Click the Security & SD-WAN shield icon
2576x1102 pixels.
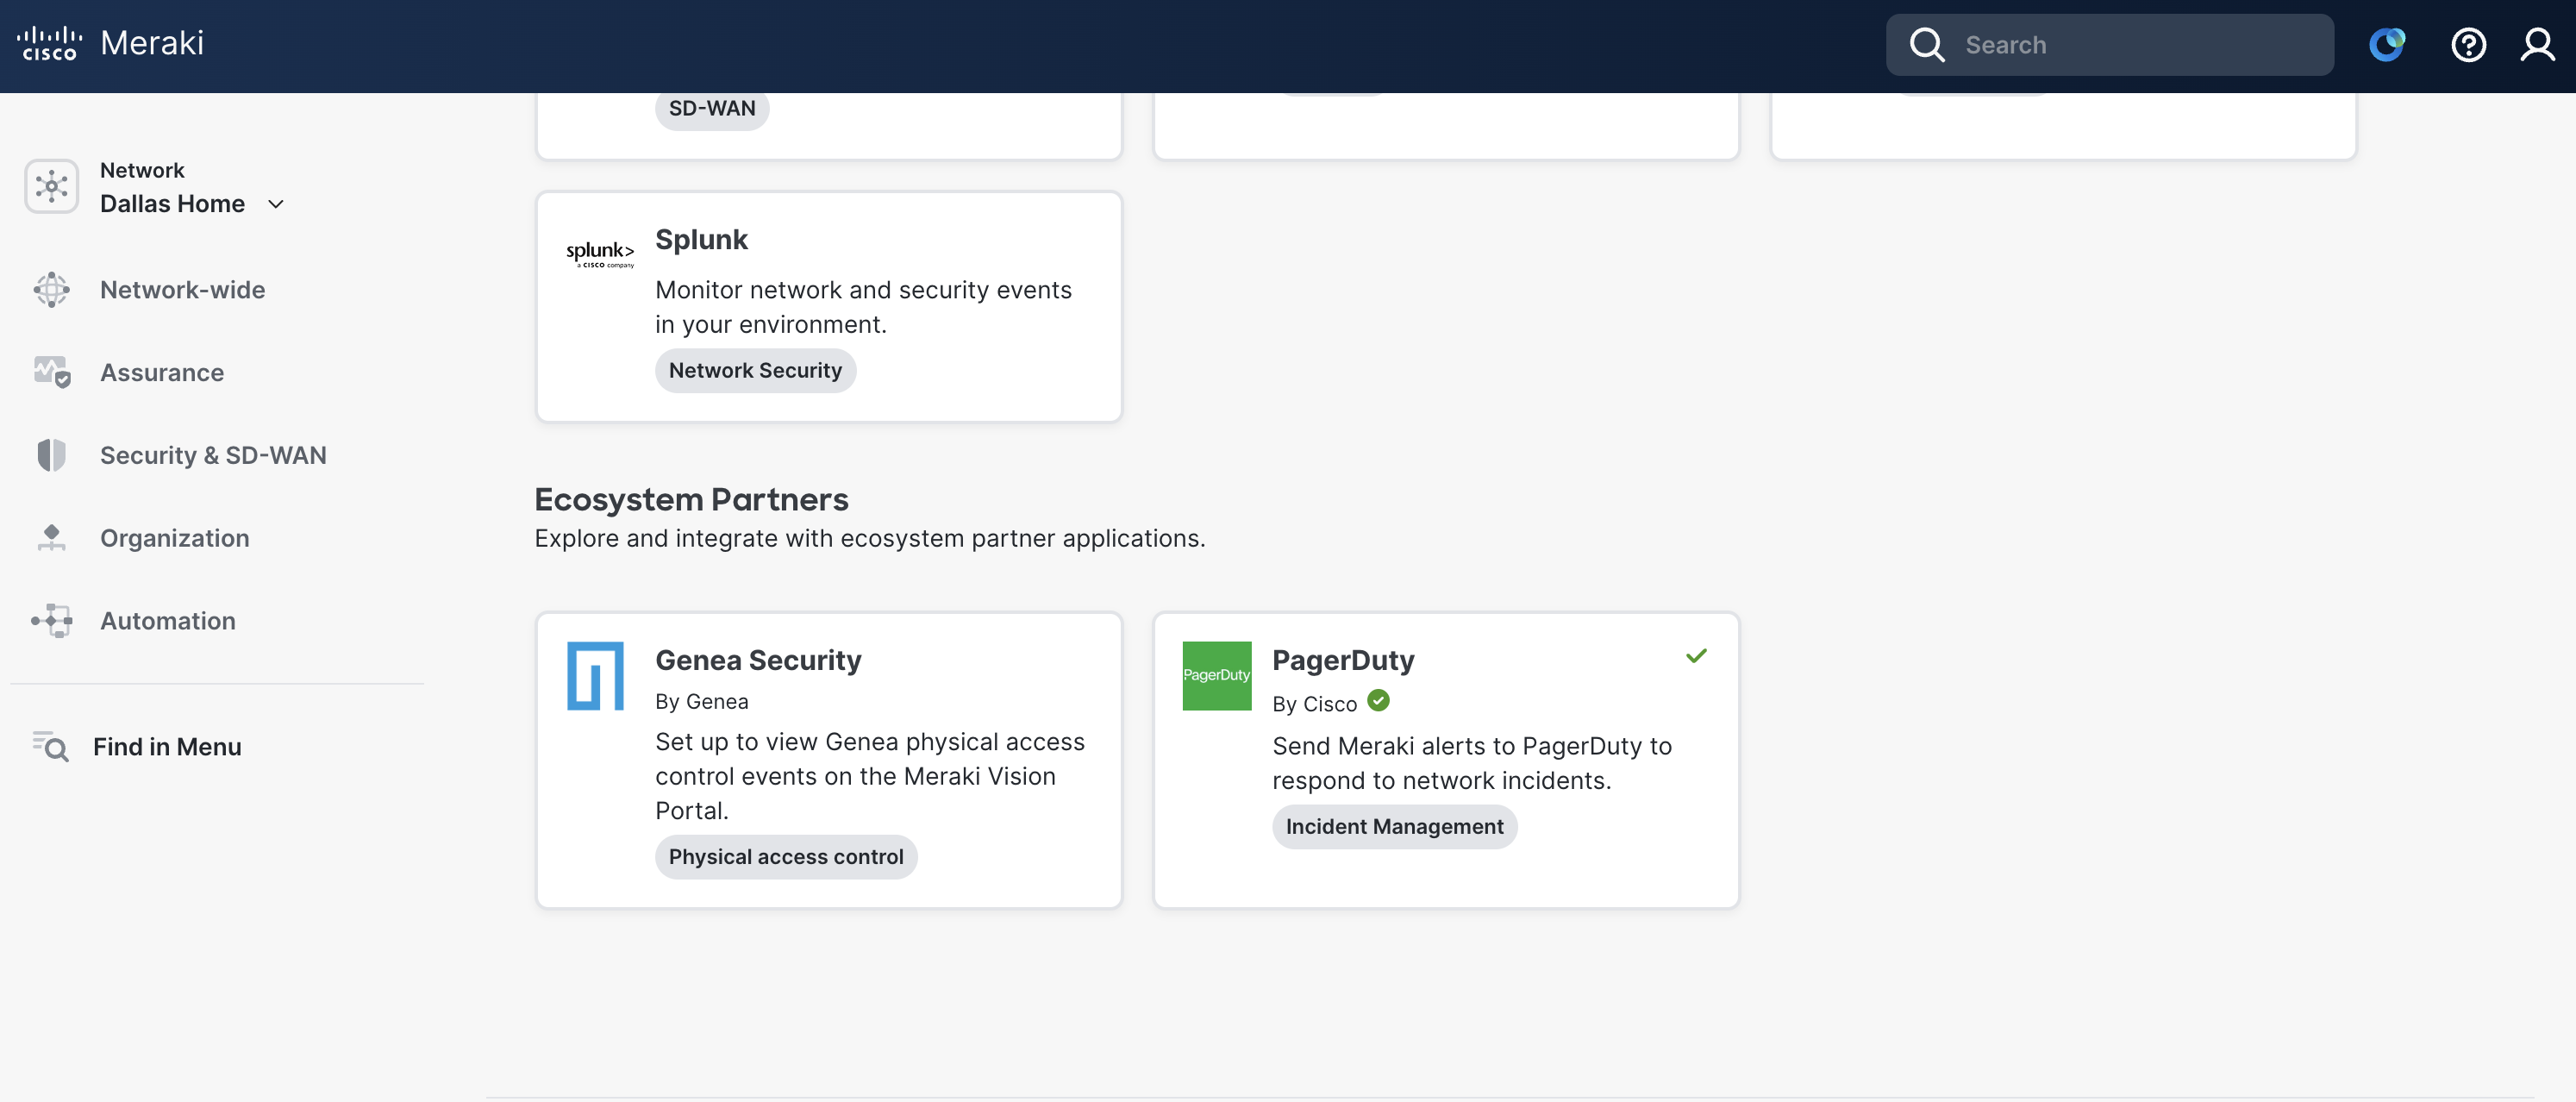[x=51, y=455]
